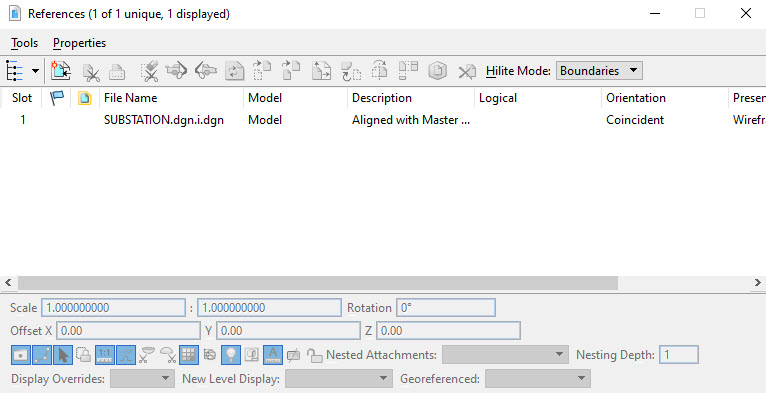
Task: Open the Properties menu
Action: [x=80, y=43]
